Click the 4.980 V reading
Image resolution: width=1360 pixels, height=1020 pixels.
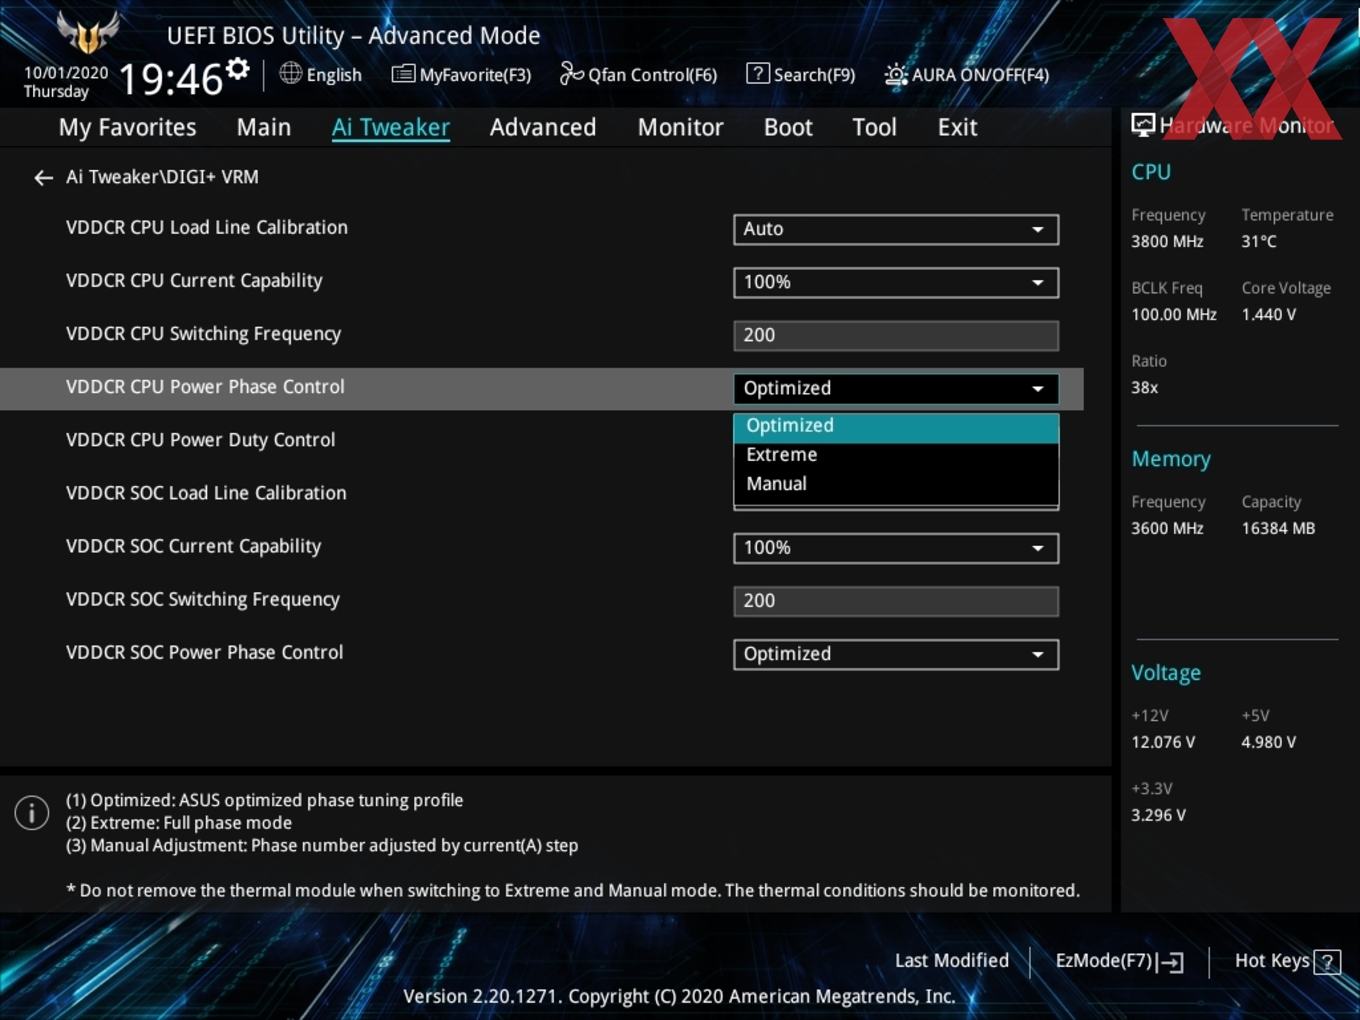coord(1269,743)
